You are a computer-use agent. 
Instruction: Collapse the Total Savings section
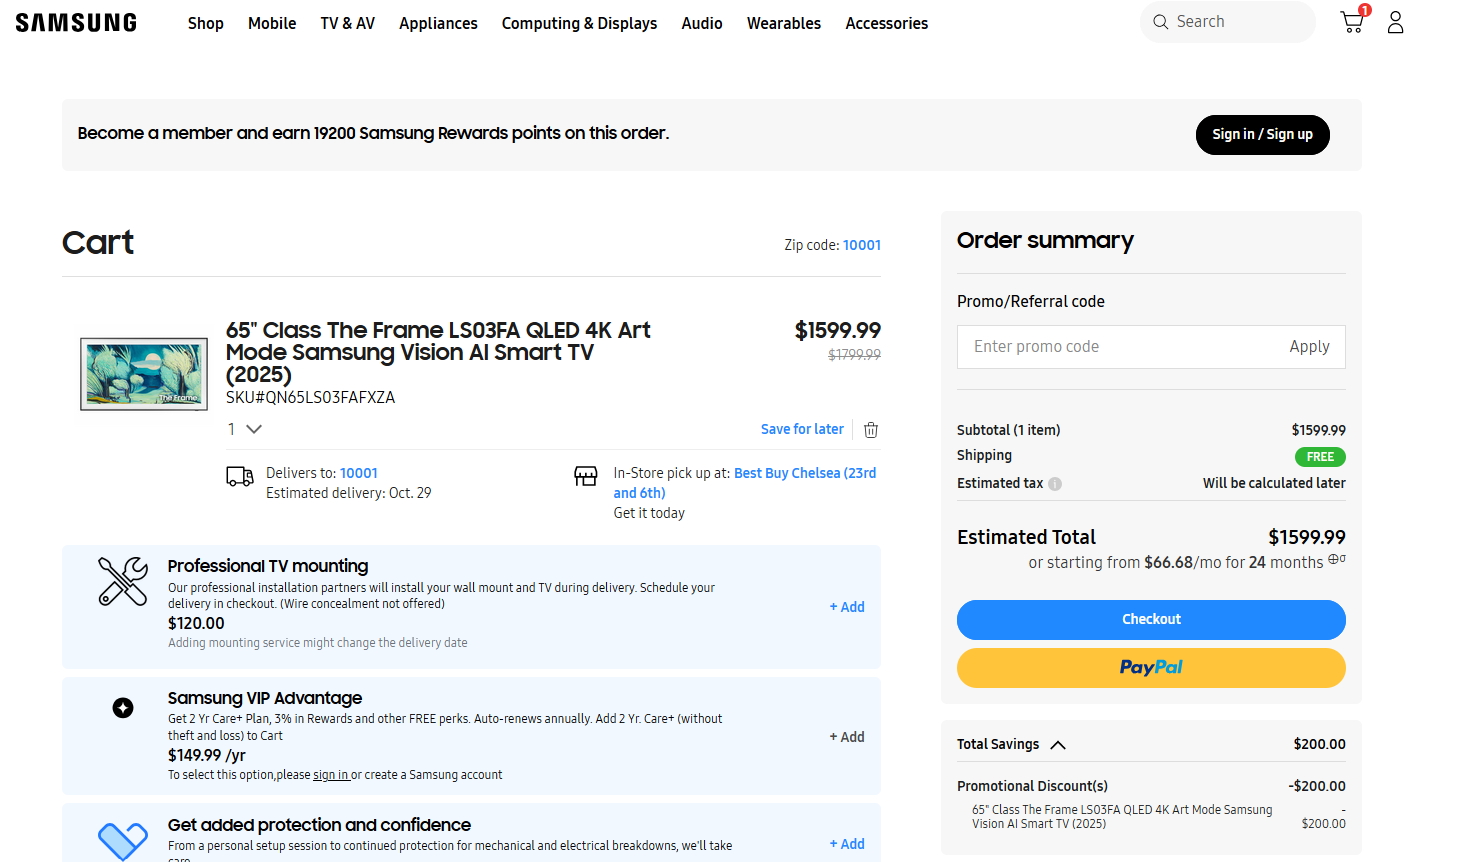1058,745
